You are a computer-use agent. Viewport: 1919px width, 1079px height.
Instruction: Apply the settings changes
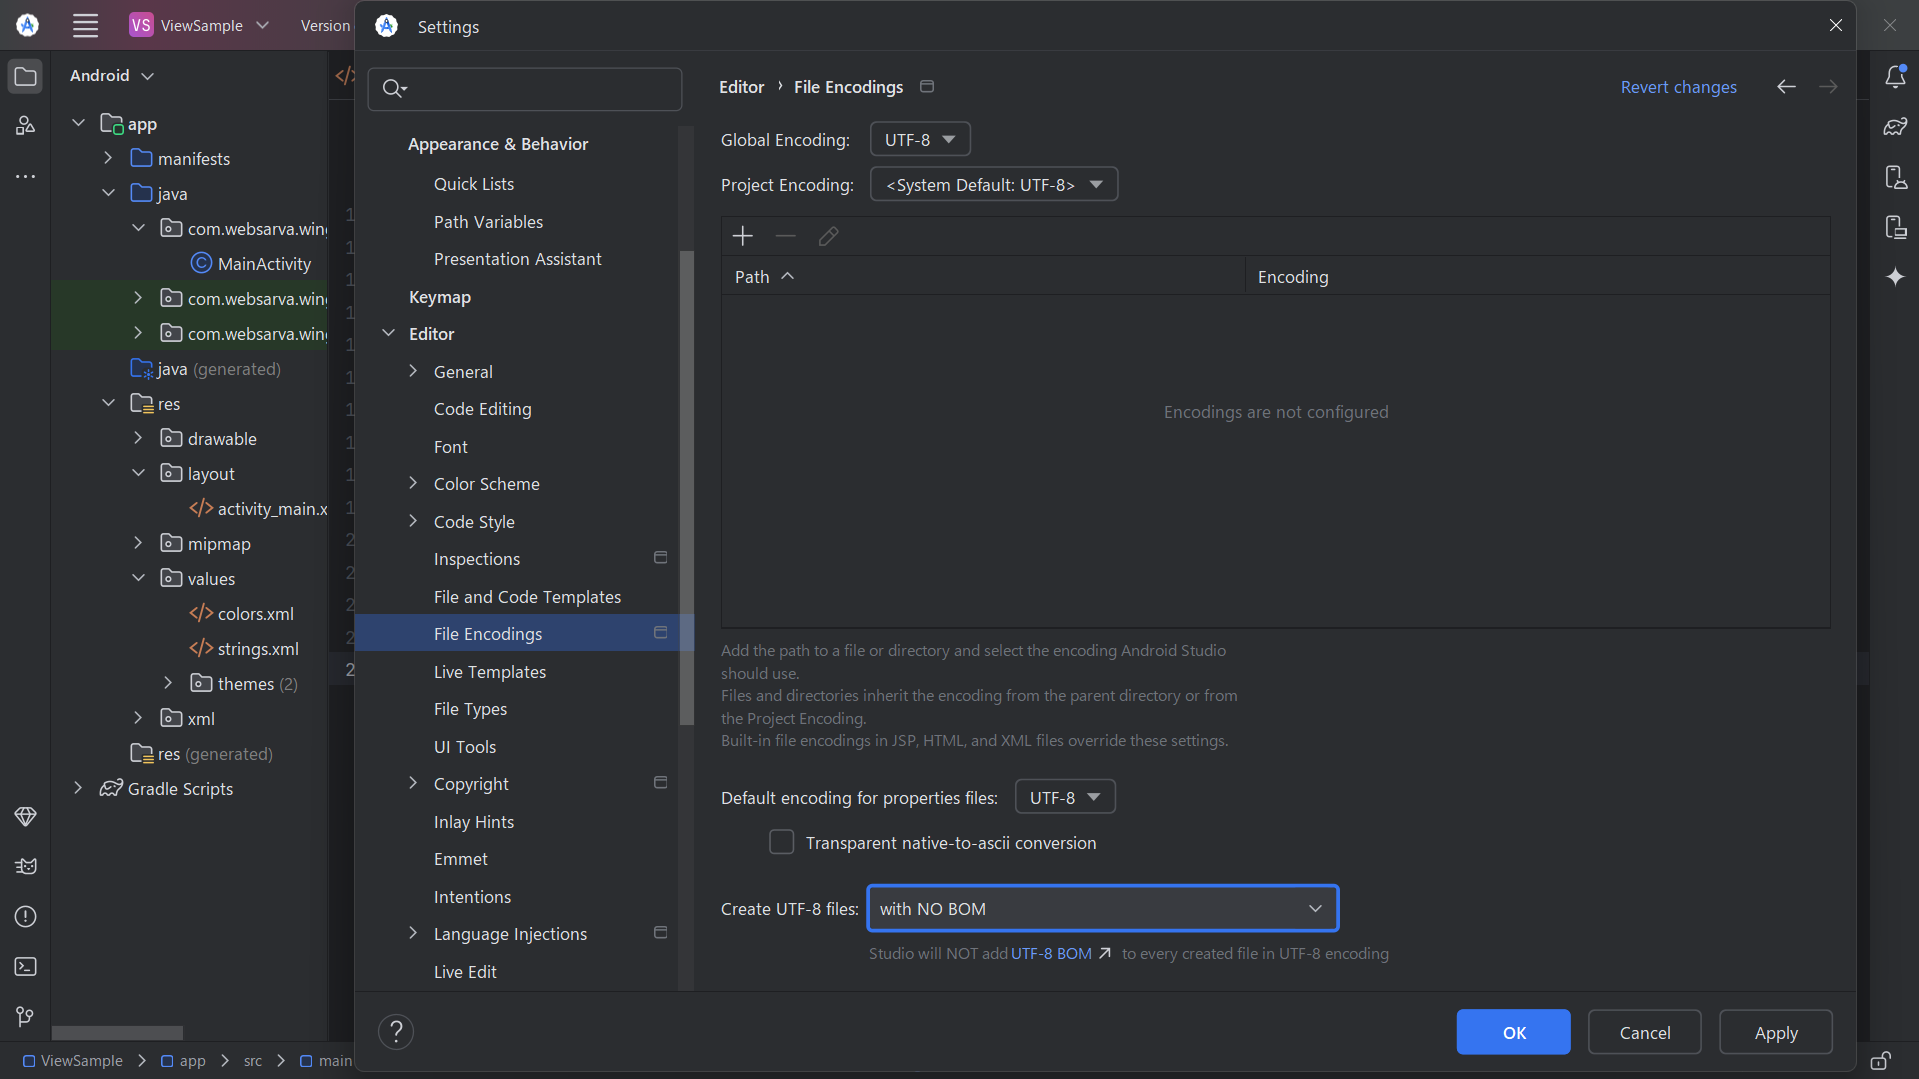pyautogui.click(x=1775, y=1032)
